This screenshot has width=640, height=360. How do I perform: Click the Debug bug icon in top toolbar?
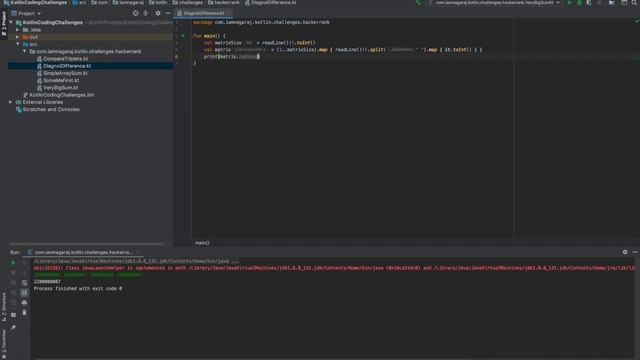pyautogui.click(x=579, y=3)
